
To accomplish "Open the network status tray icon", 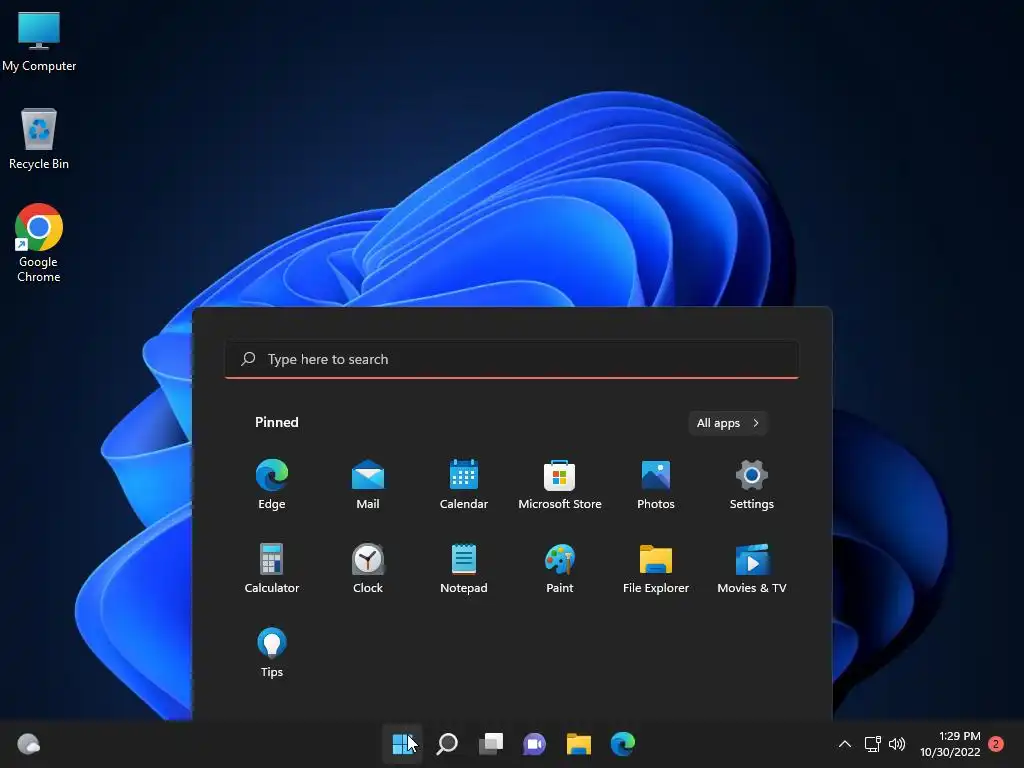I will coord(872,744).
